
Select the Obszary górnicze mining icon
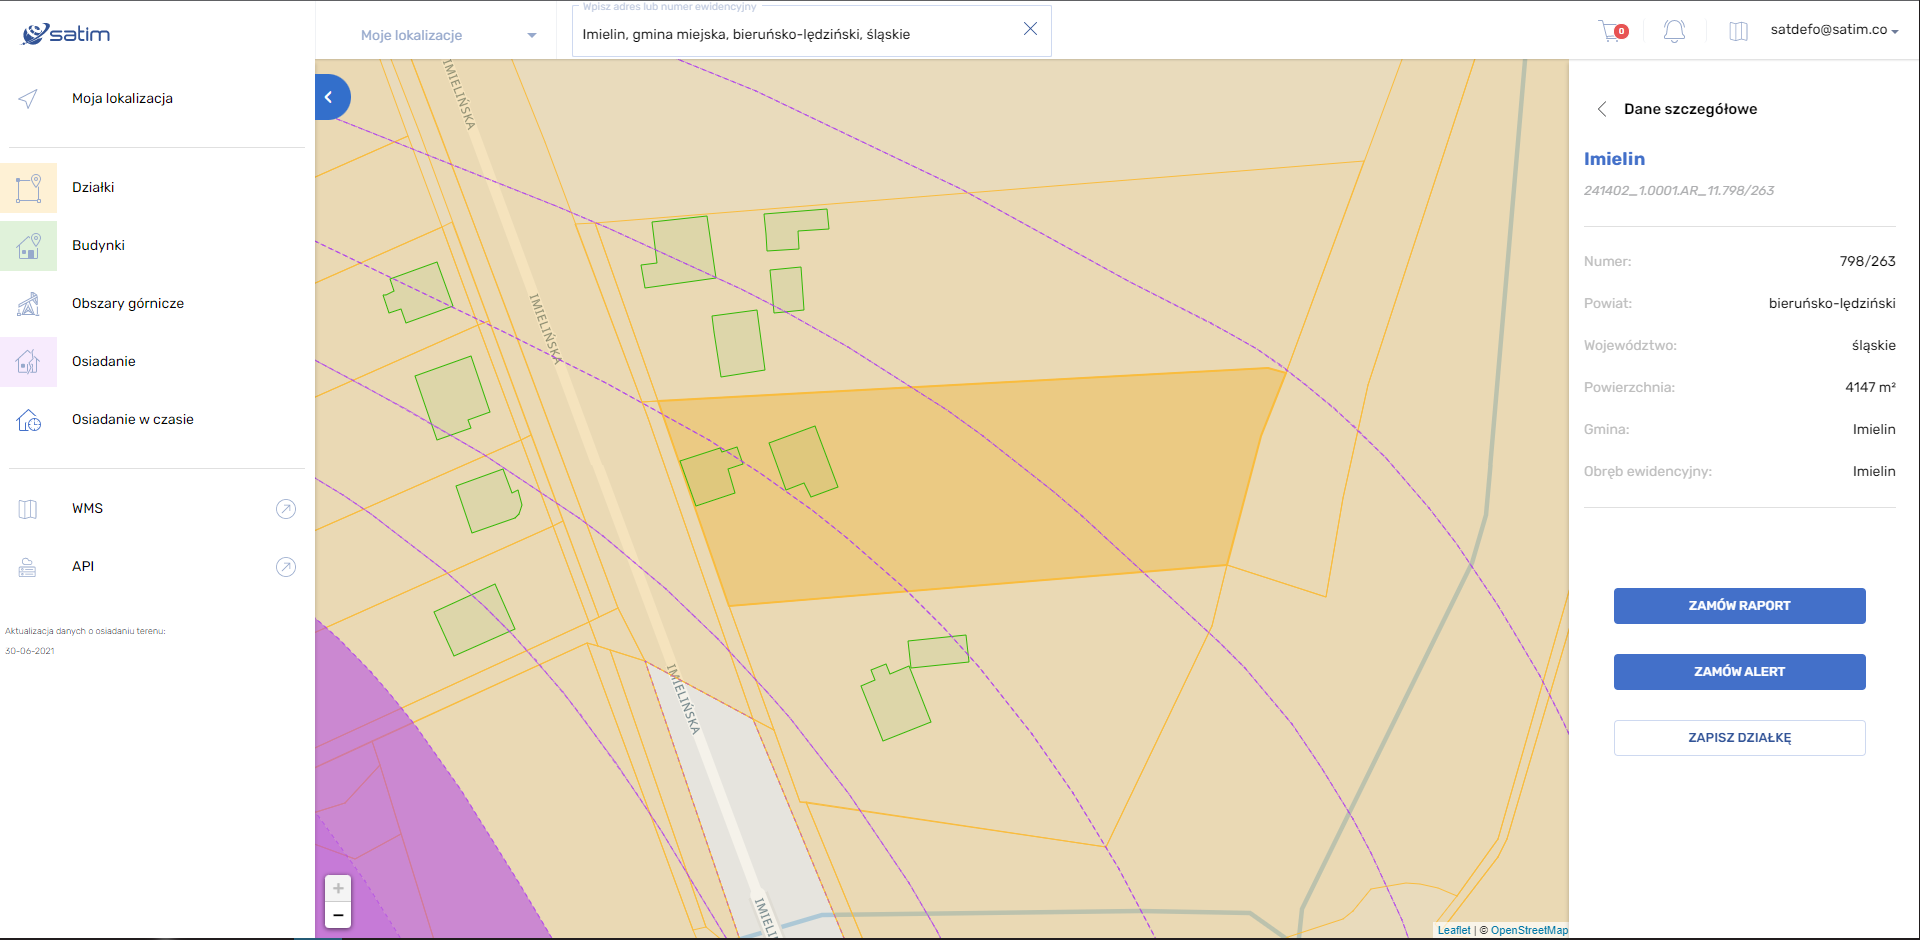(x=29, y=304)
